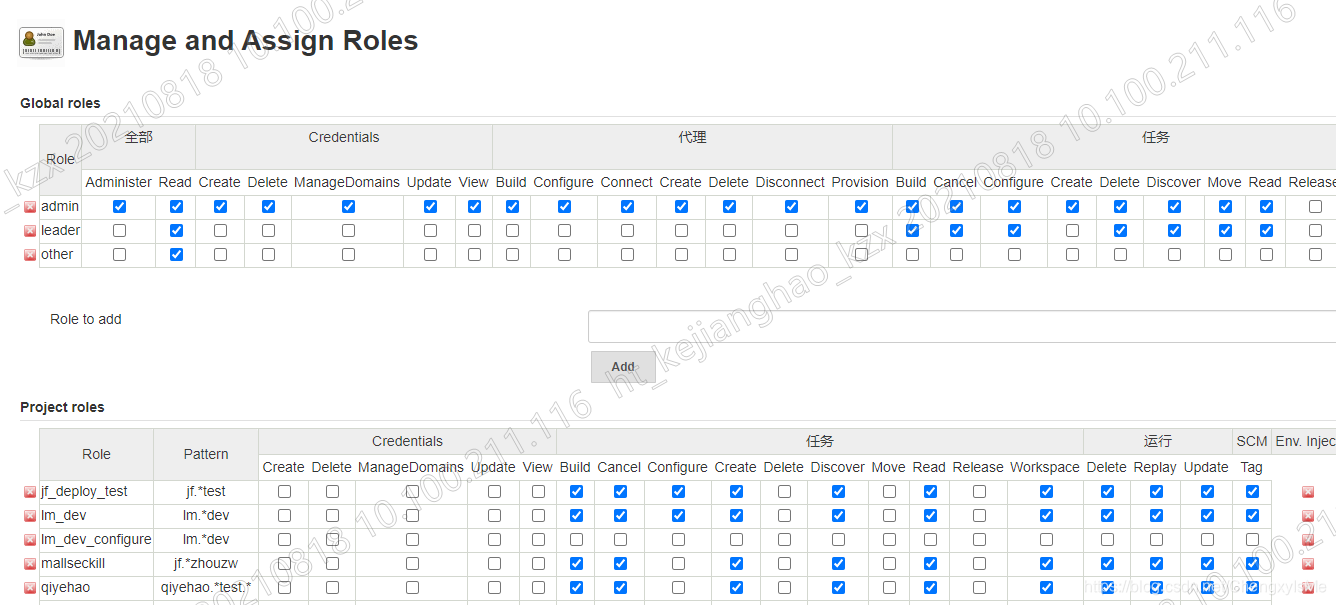
Task: Uncheck global Read for the other role
Action: click(x=177, y=255)
